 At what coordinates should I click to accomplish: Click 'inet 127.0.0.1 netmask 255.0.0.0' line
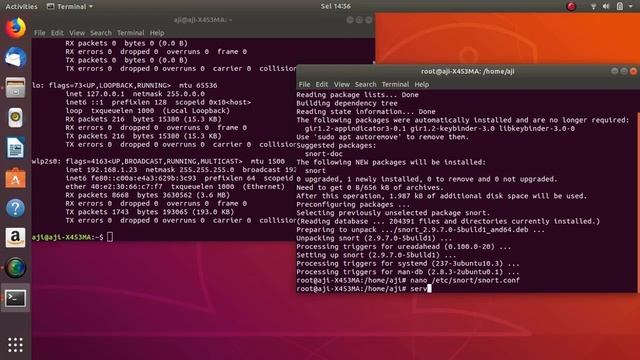135,94
